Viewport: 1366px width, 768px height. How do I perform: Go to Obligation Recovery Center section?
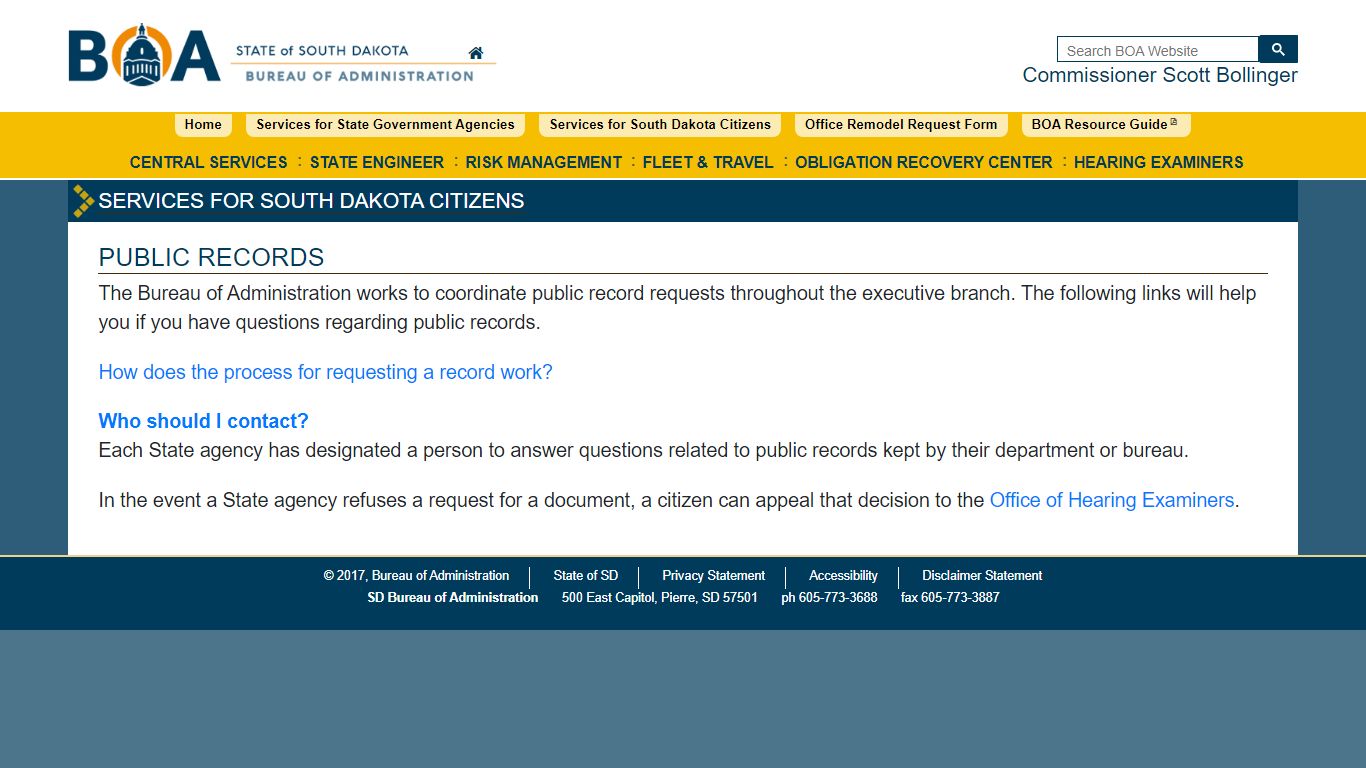click(x=924, y=162)
